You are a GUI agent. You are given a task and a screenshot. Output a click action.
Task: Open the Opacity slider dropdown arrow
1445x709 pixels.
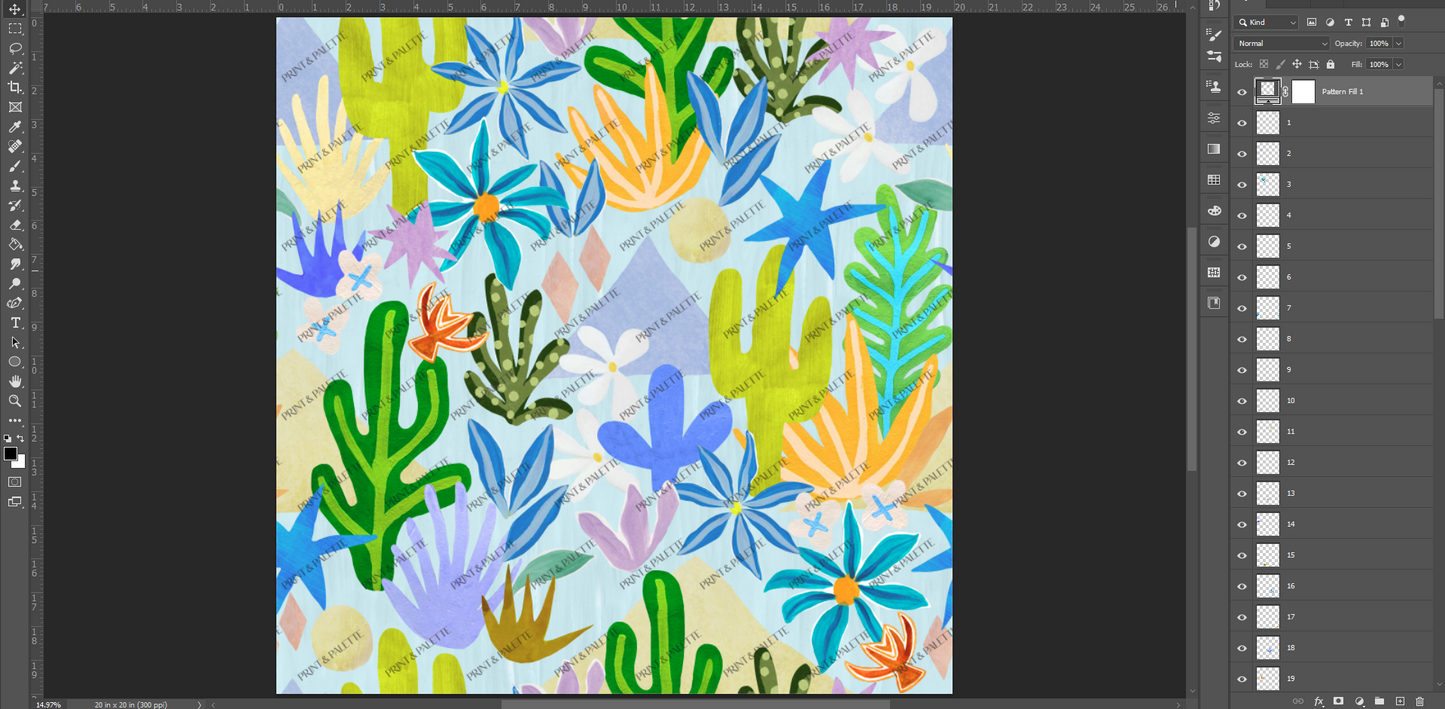1398,43
